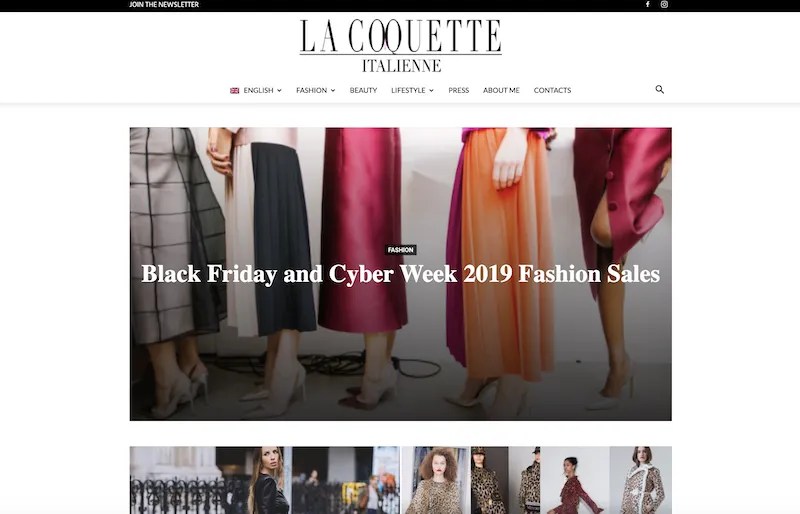Open the Instagram profile icon
The height and width of the screenshot is (514, 800).
(x=664, y=5)
